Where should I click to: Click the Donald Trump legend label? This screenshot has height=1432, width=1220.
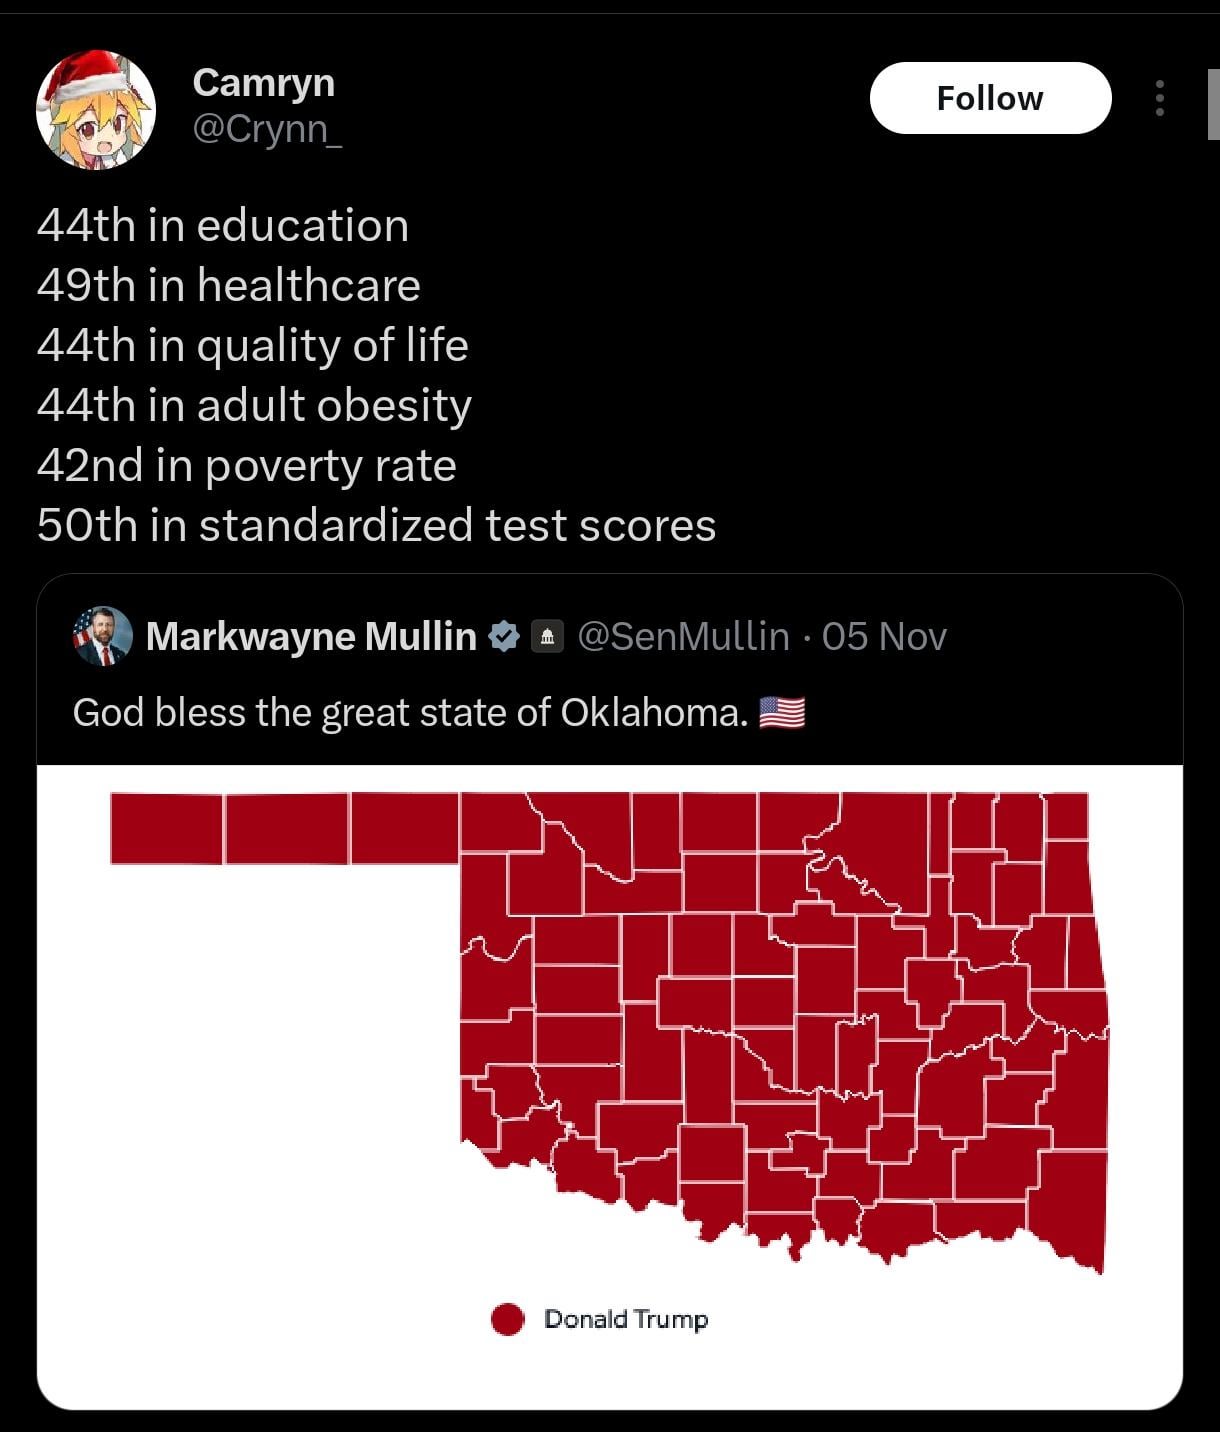tap(626, 1319)
